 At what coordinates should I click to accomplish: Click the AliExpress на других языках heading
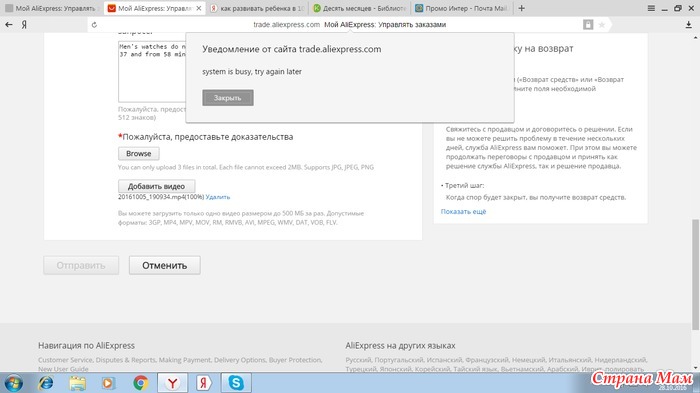tap(400, 346)
